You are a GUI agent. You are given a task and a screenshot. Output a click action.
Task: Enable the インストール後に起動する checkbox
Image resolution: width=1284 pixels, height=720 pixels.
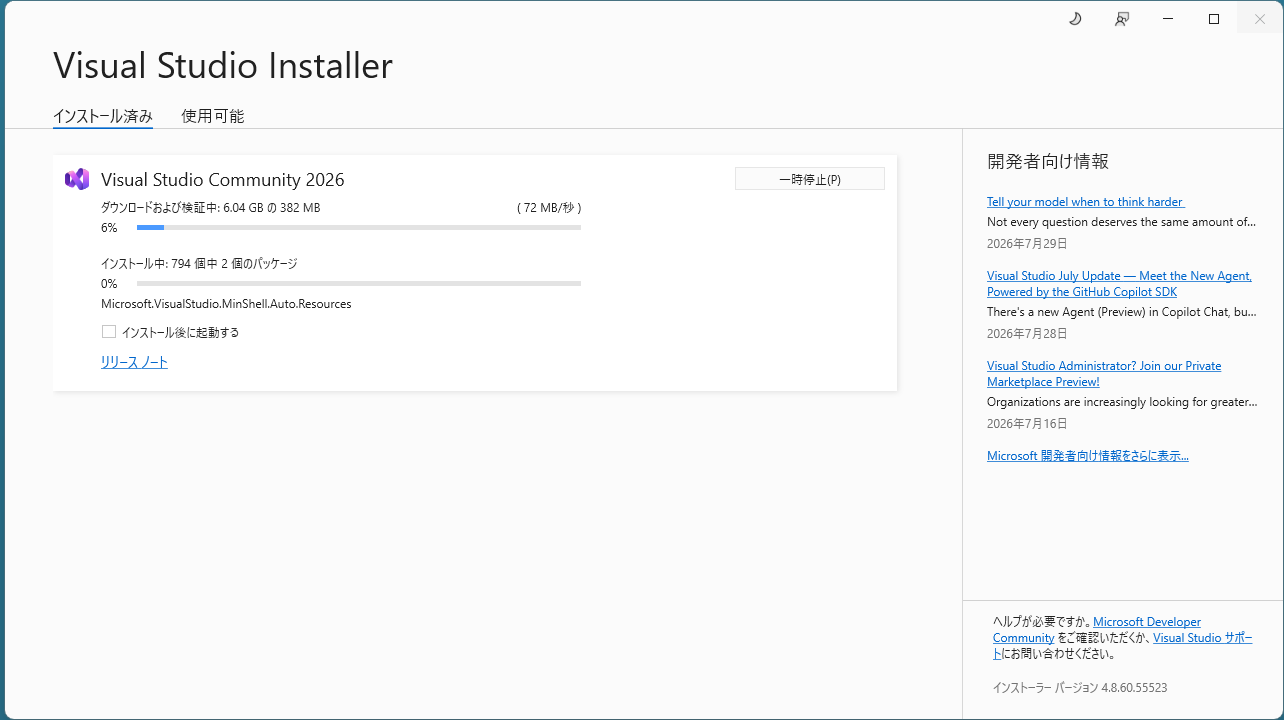coord(109,332)
